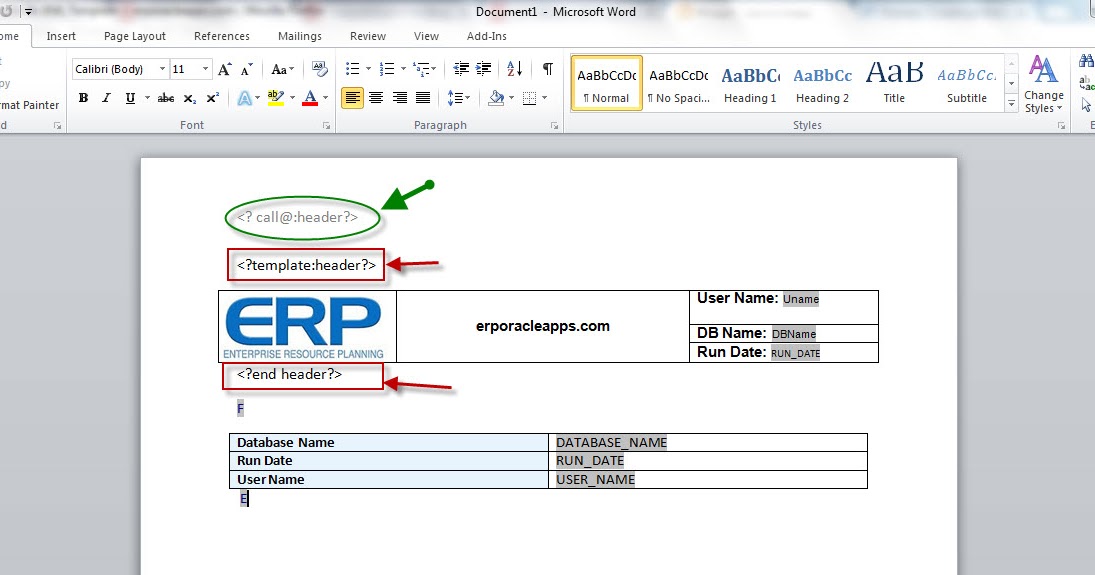The width and height of the screenshot is (1095, 575).
Task: Apply Heading 2 style
Action: tap(823, 83)
